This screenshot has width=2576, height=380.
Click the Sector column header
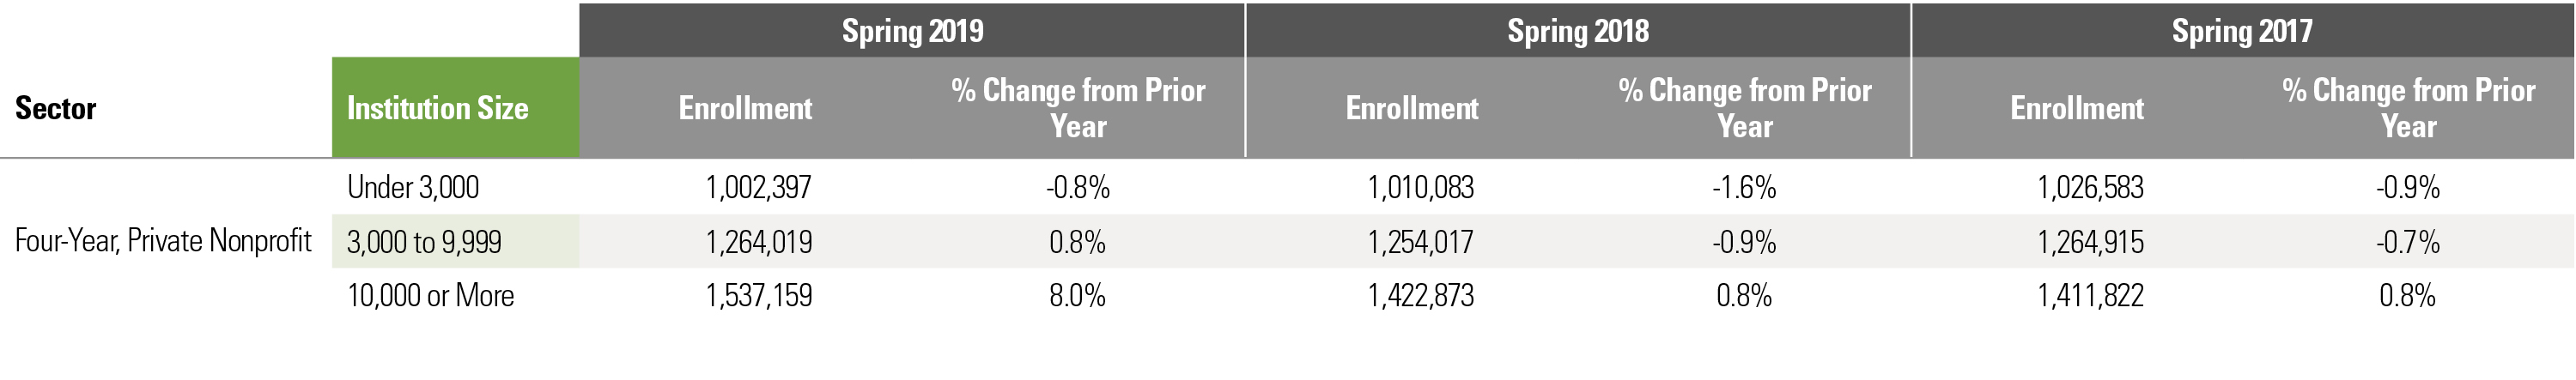coord(56,108)
